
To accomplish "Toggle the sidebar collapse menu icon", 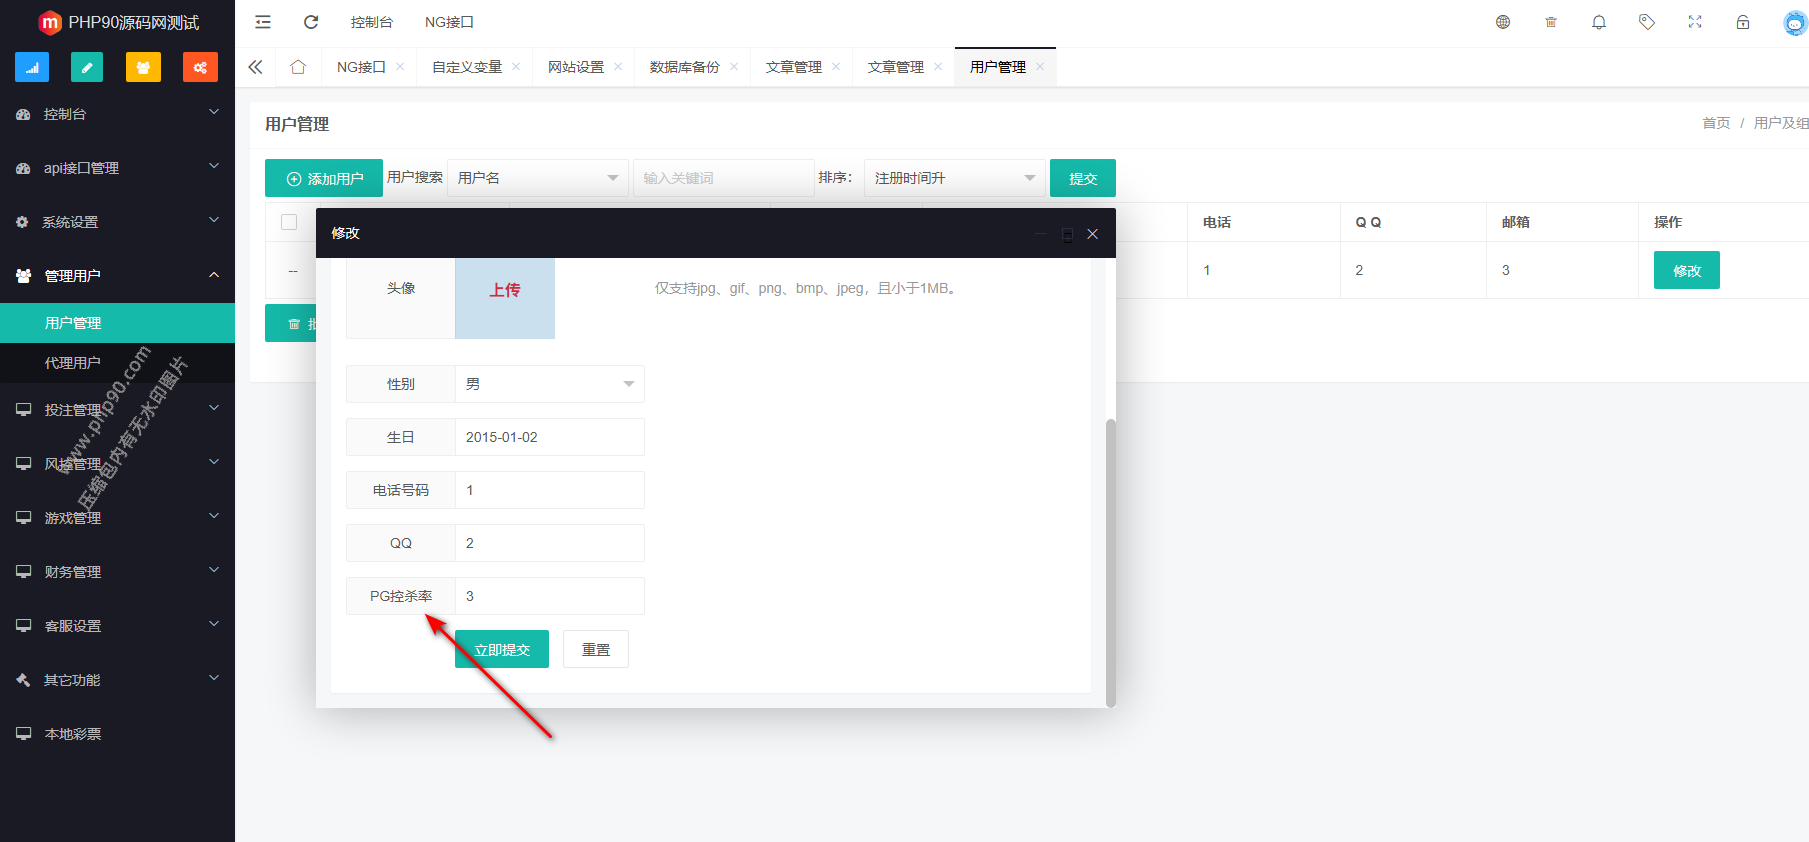I will 263,22.
